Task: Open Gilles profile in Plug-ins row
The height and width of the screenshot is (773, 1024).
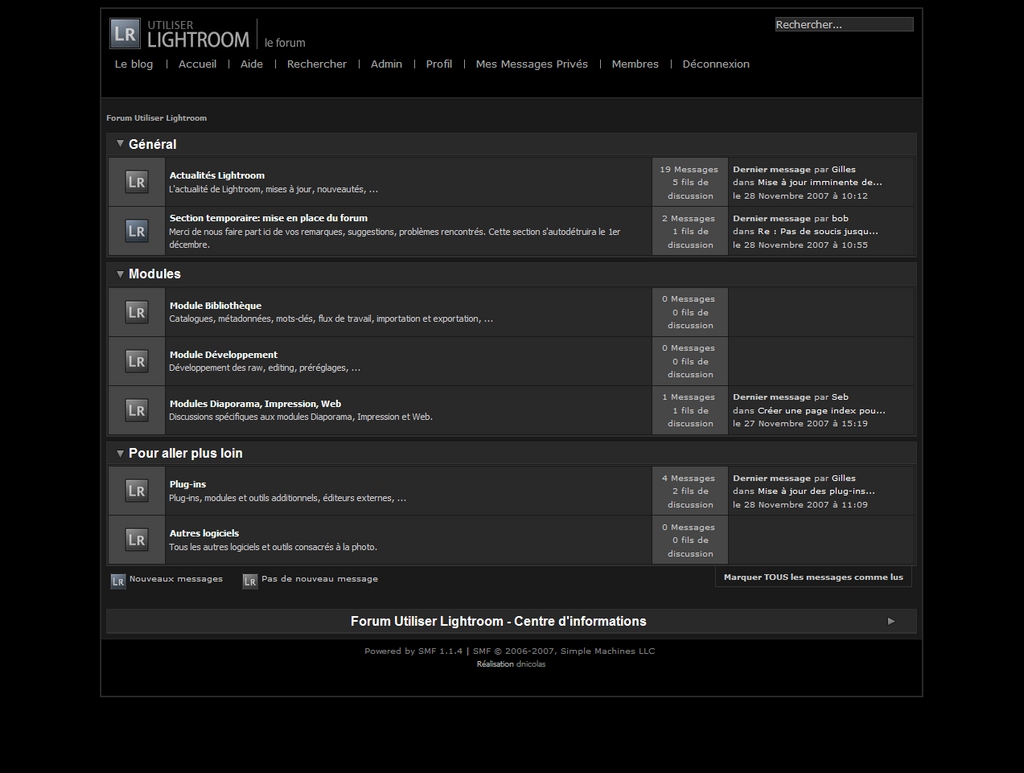Action: (843, 478)
